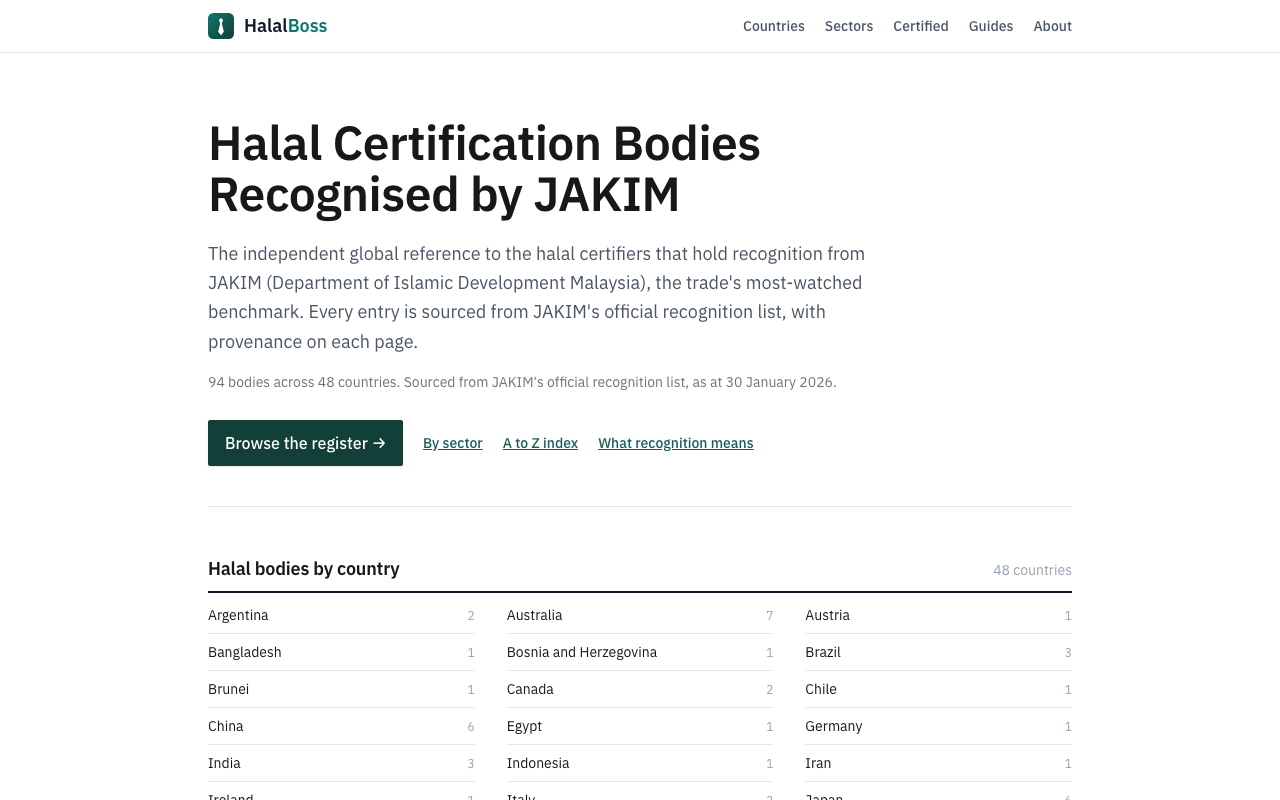Select India from the list
This screenshot has width=1280, height=800.
pyautogui.click(x=341, y=763)
